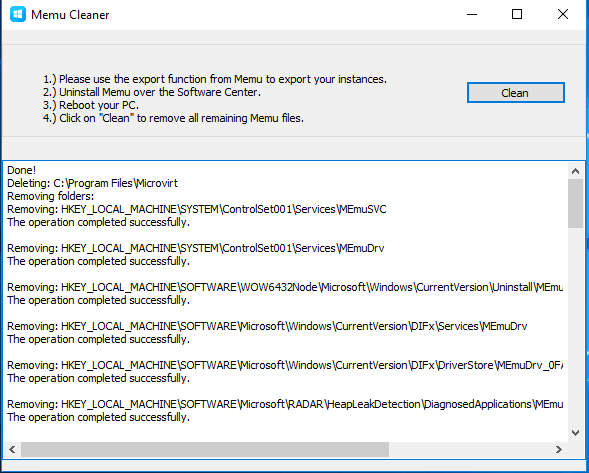Click the horizontal scrollbar track right of thumb
Image resolution: width=589 pixels, height=473 pixels.
pyautogui.click(x=470, y=449)
